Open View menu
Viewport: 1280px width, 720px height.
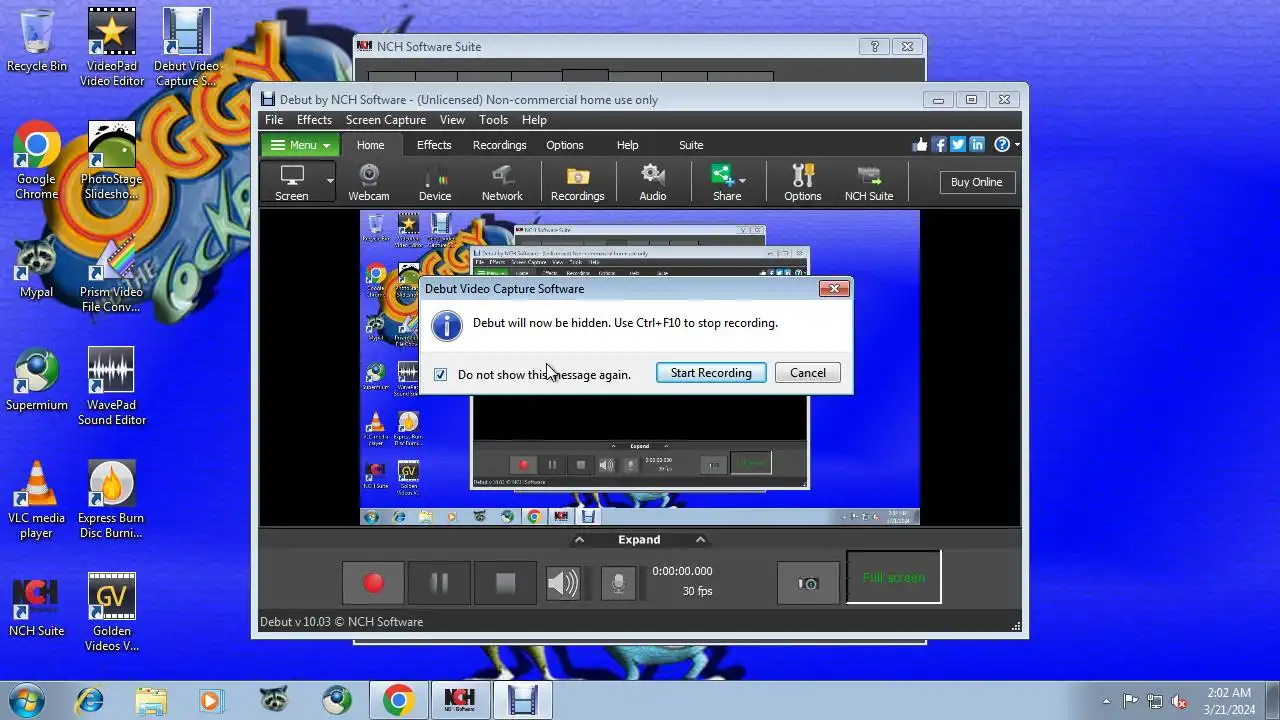(453, 120)
